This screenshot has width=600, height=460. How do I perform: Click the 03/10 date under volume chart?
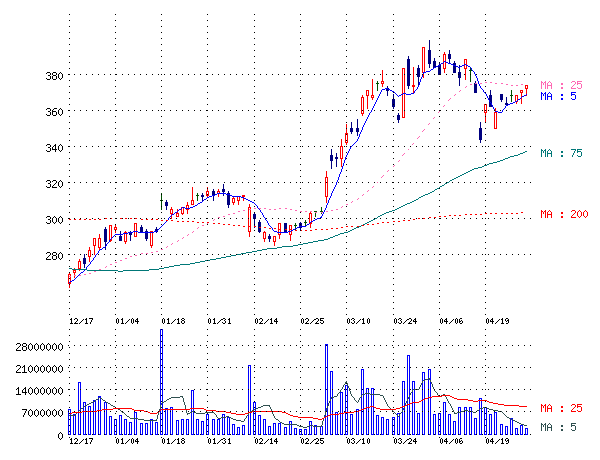(358, 441)
